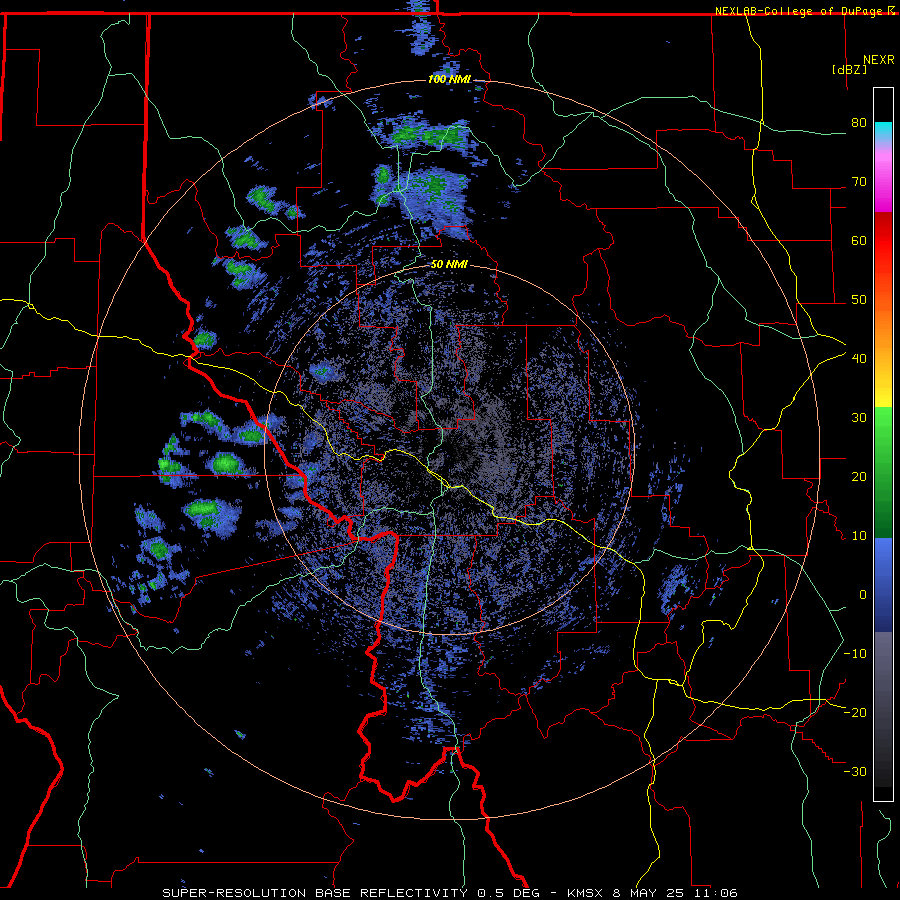Click the KMSX station identifier in caption
The width and height of the screenshot is (900, 900).
tap(584, 893)
